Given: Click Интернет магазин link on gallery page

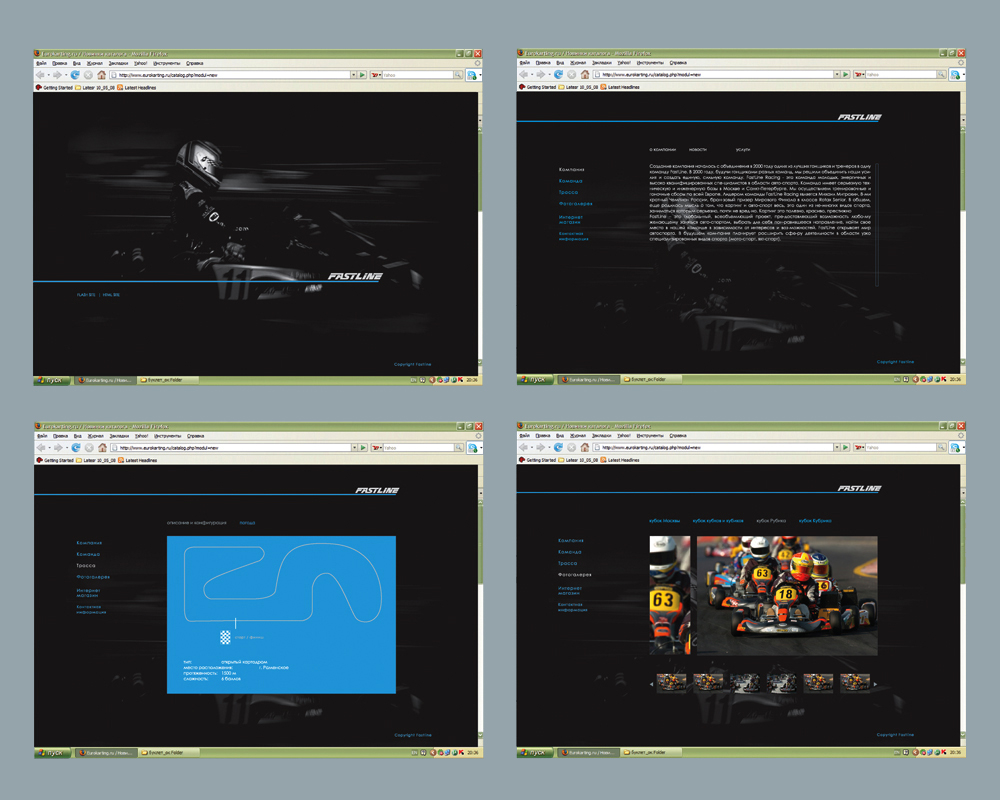Looking at the screenshot, I should tap(570, 591).
